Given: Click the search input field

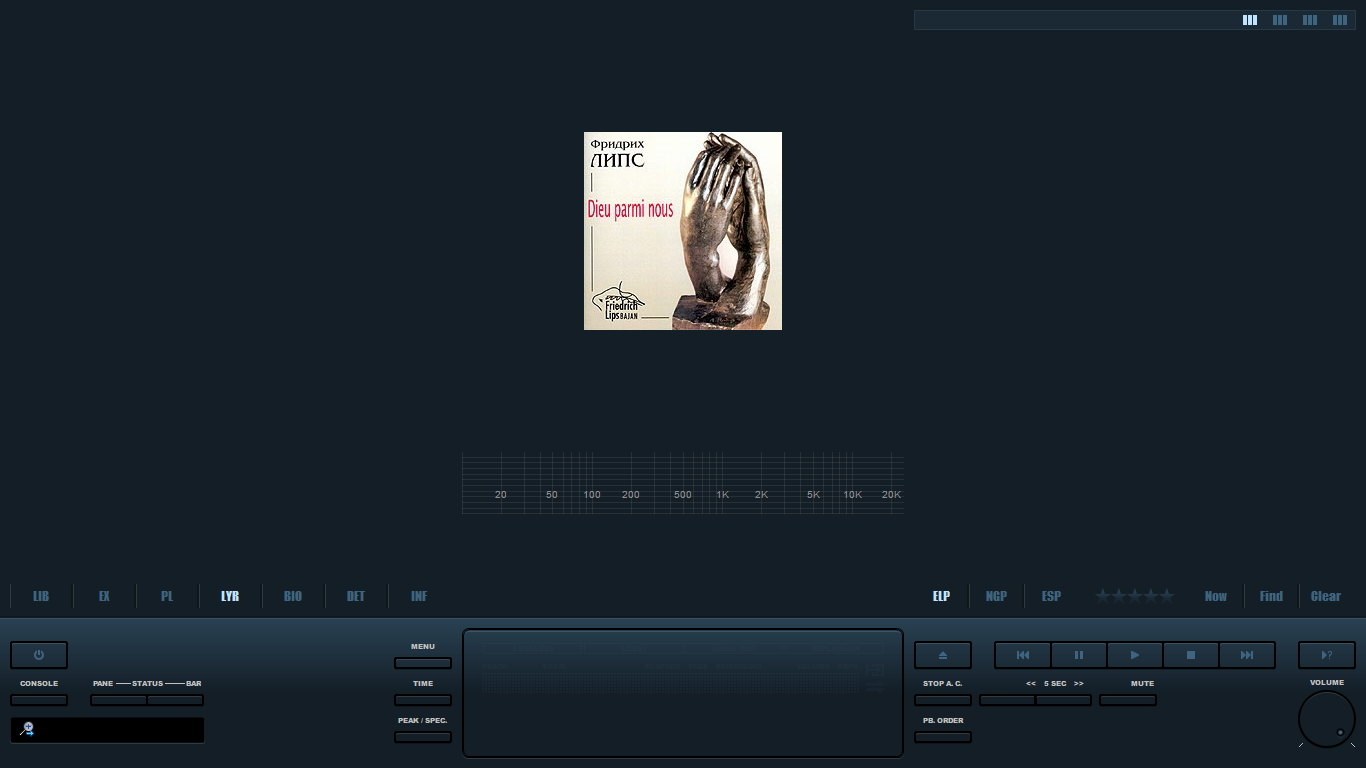Looking at the screenshot, I should pos(107,730).
